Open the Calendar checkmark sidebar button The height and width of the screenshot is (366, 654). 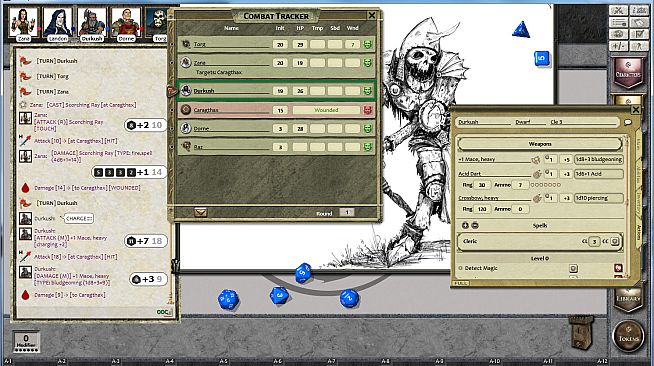[639, 34]
